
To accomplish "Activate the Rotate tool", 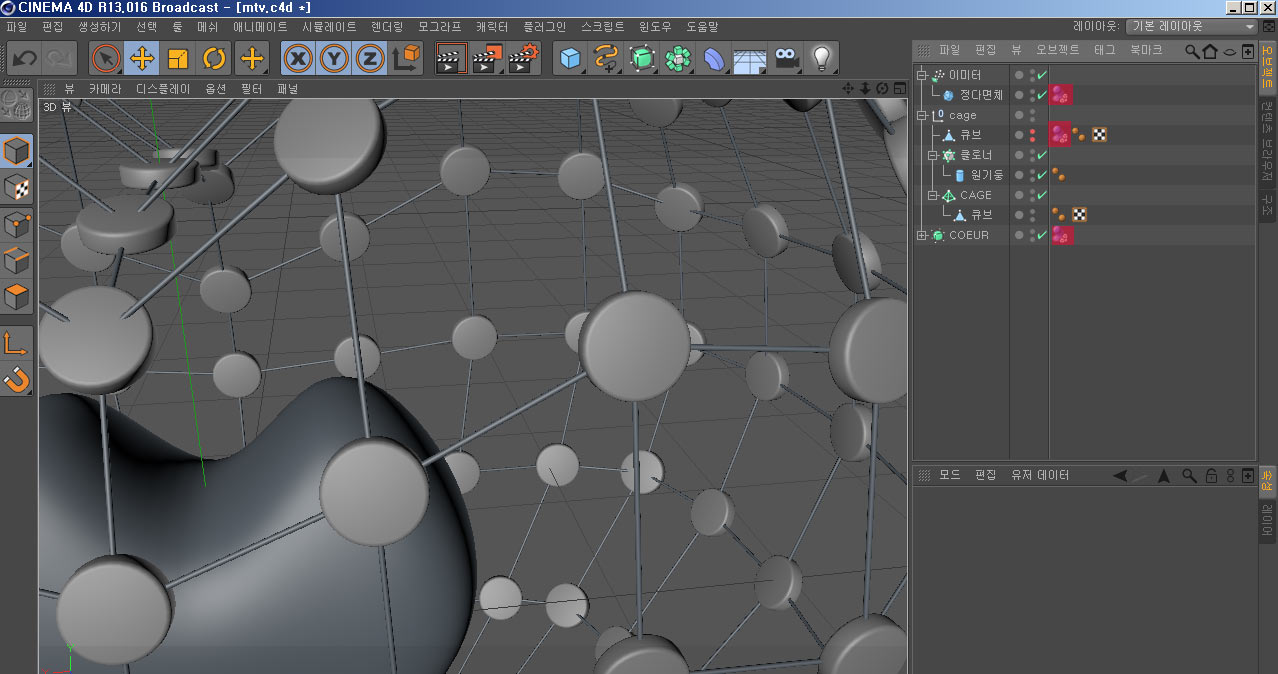I will click(x=215, y=58).
